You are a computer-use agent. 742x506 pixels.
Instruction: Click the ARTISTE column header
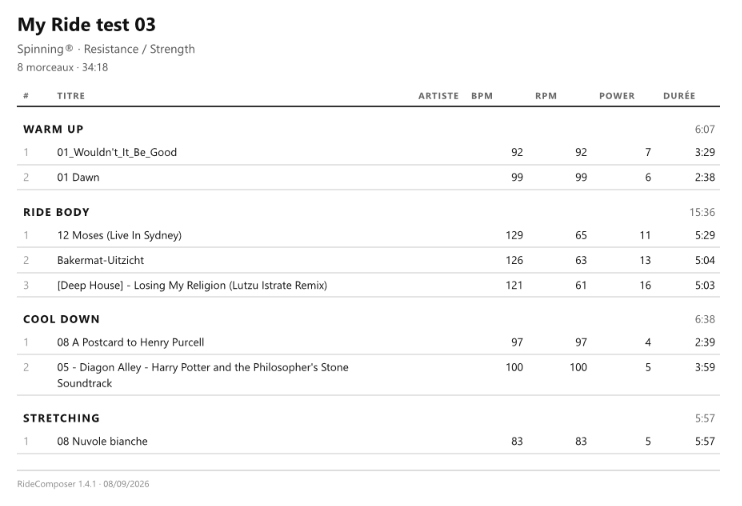[x=438, y=96]
